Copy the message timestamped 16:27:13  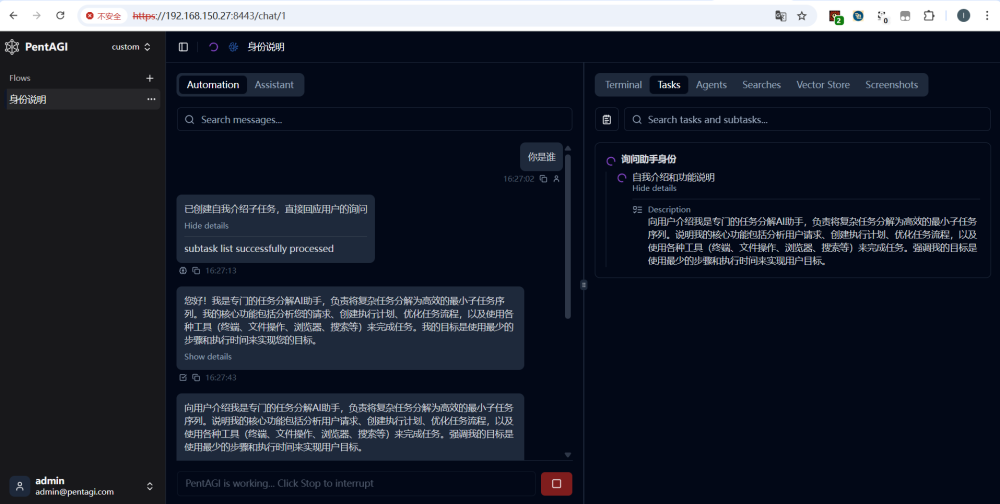(195, 271)
